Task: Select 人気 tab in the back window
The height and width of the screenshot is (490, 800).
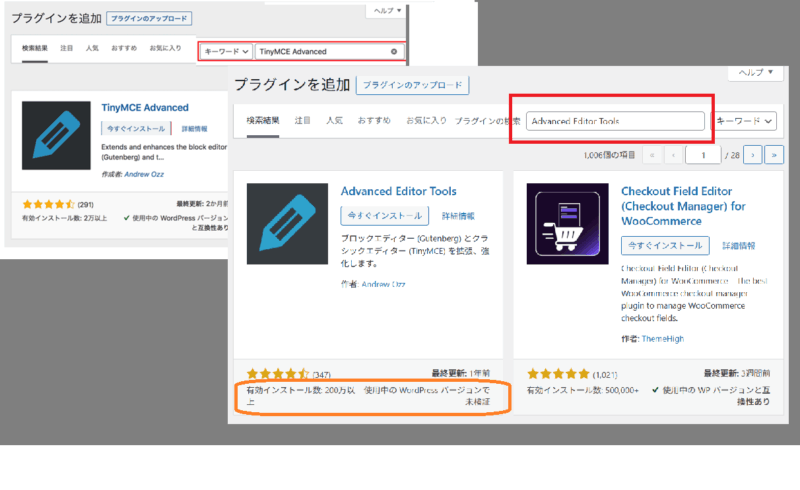Action: pos(92,48)
